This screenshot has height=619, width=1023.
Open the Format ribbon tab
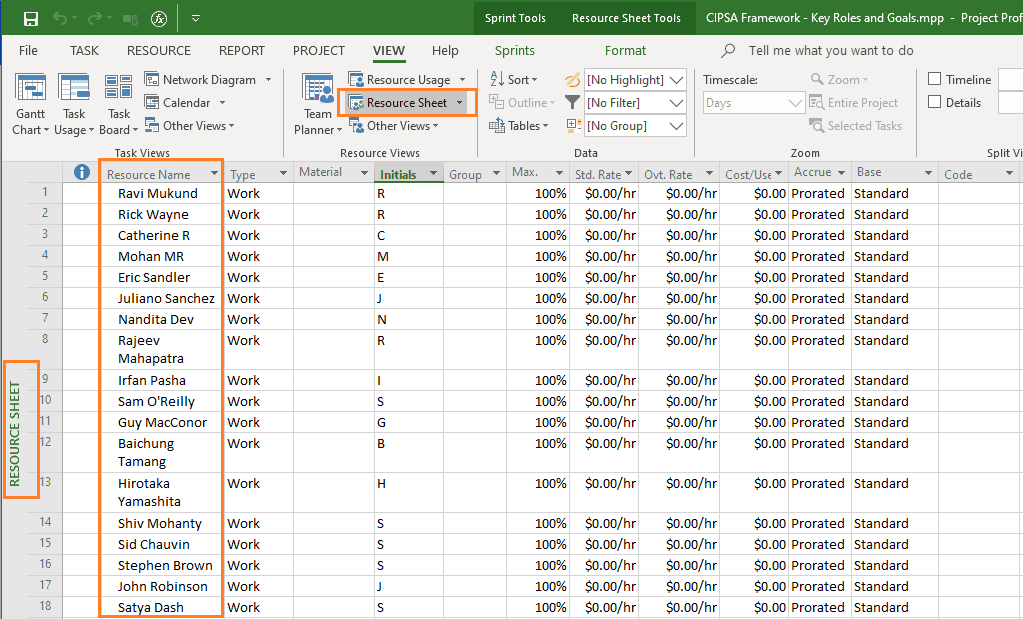coord(625,51)
